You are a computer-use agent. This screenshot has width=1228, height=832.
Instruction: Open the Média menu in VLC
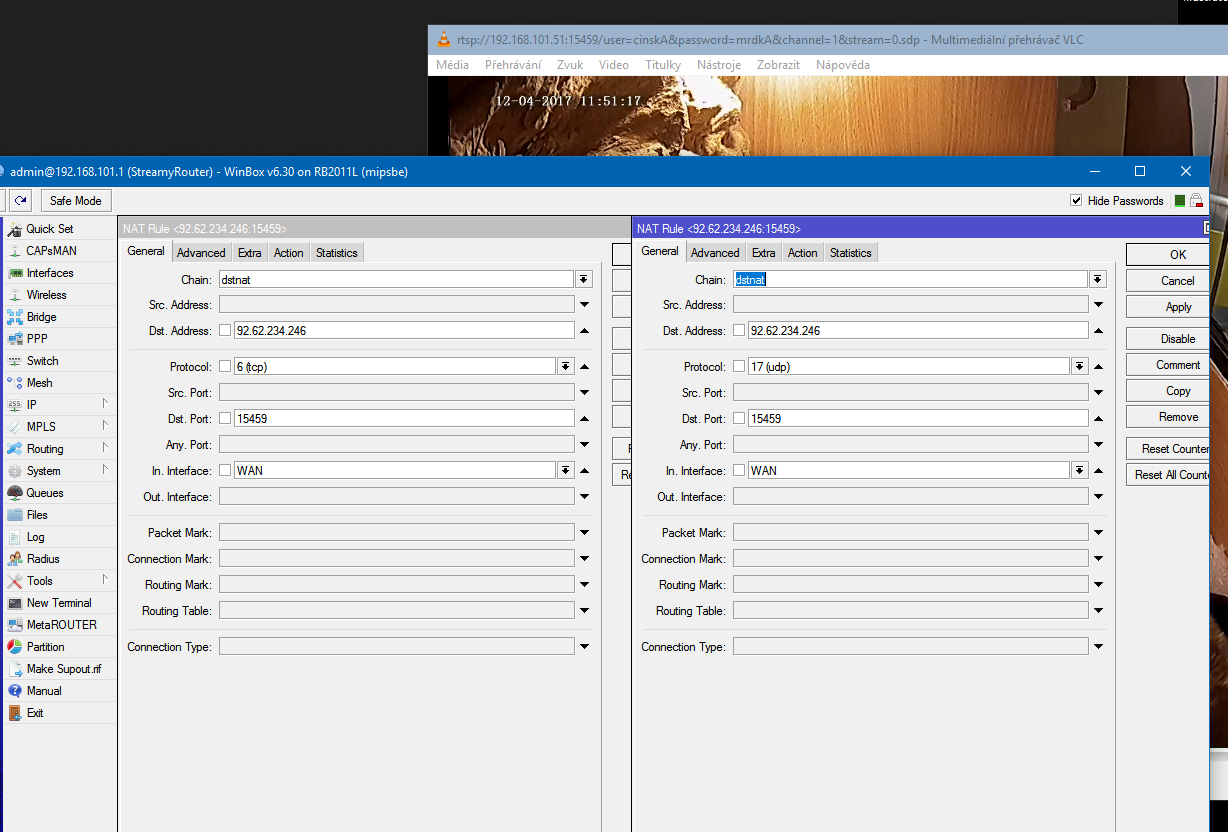(x=453, y=65)
